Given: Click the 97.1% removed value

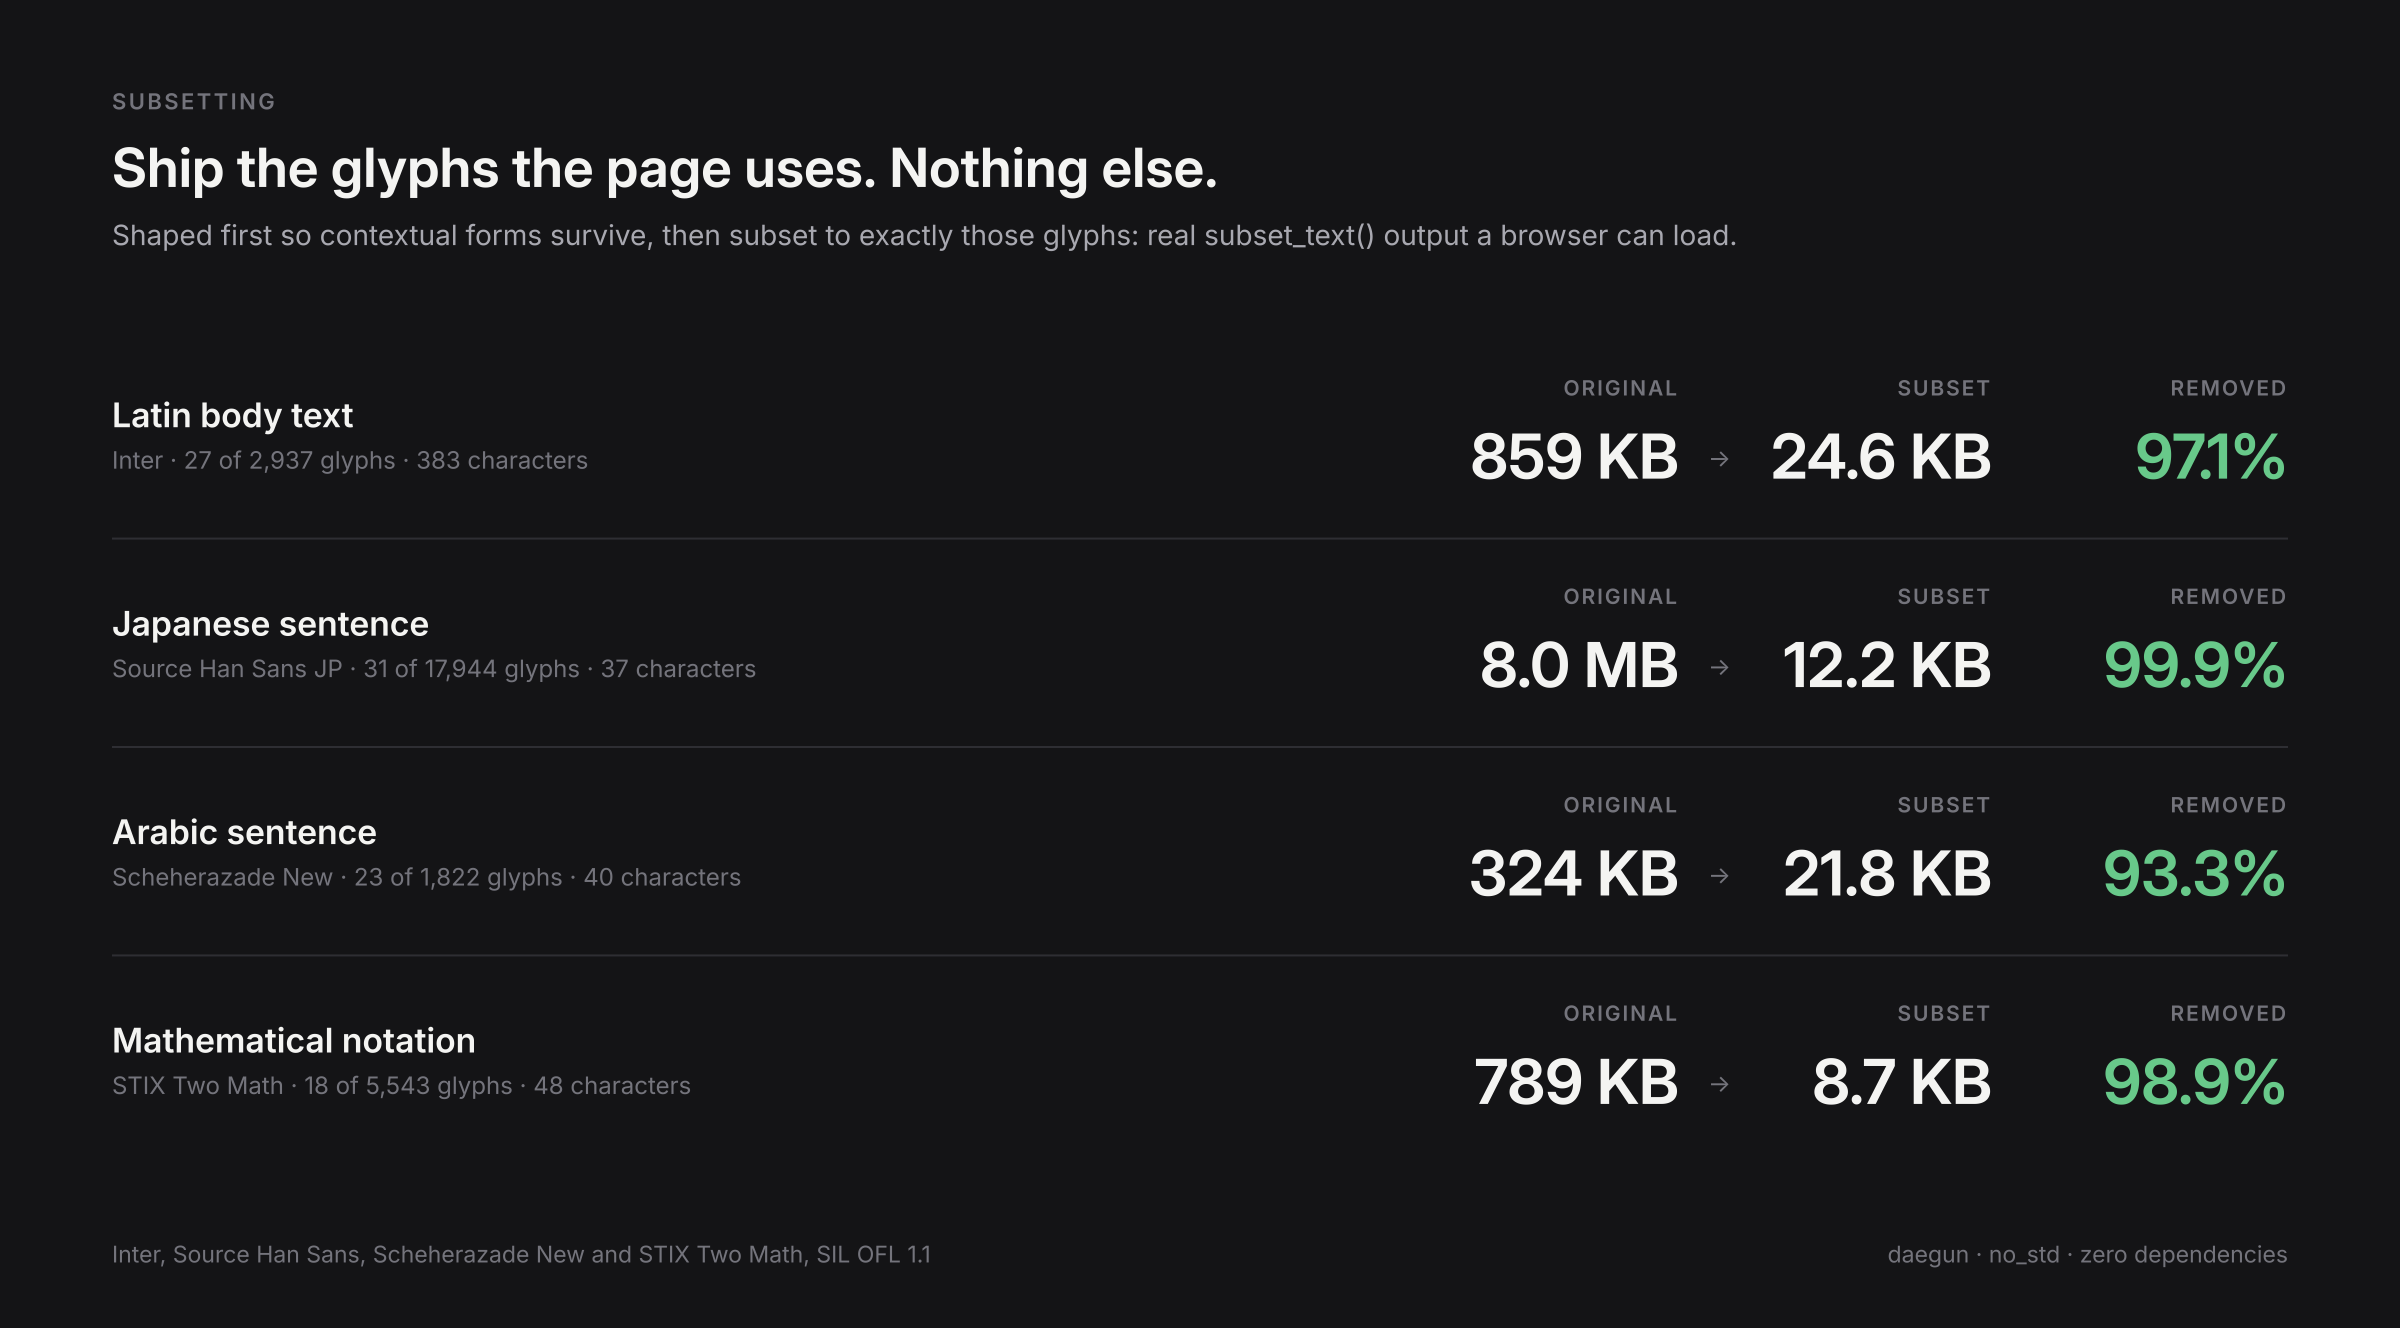Looking at the screenshot, I should (x=2210, y=457).
